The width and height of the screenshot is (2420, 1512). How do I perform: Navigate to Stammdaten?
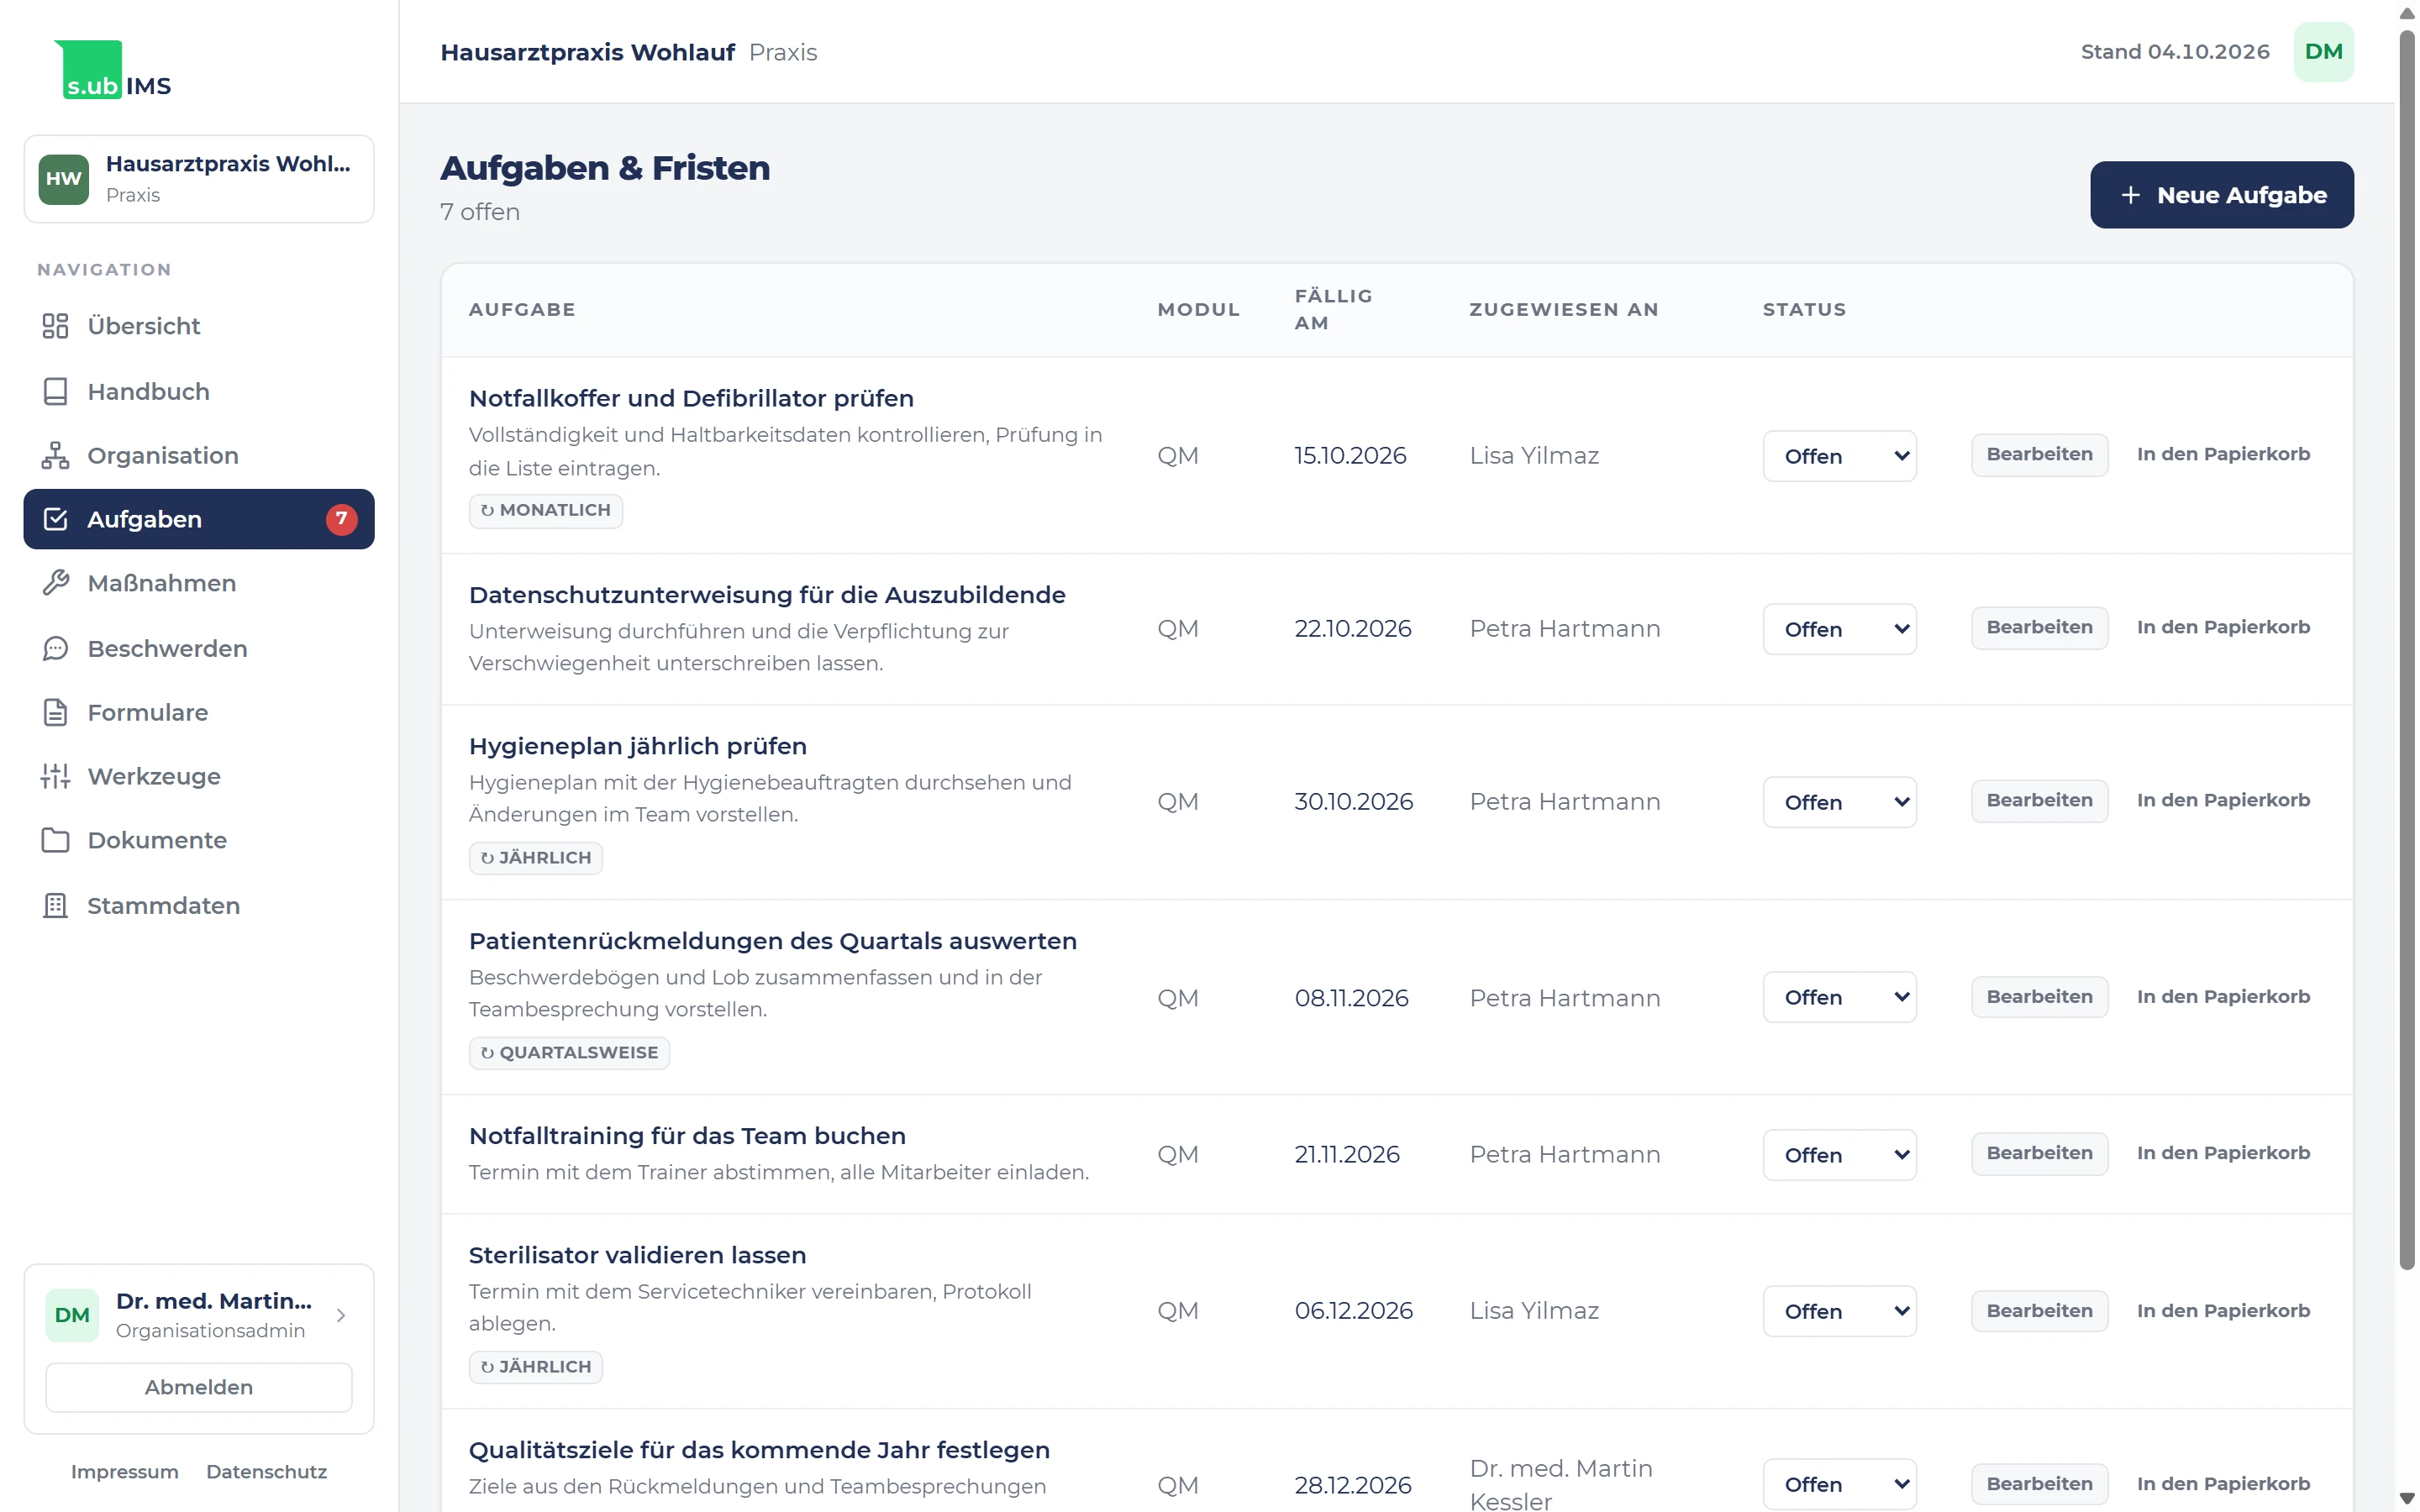tap(199, 905)
